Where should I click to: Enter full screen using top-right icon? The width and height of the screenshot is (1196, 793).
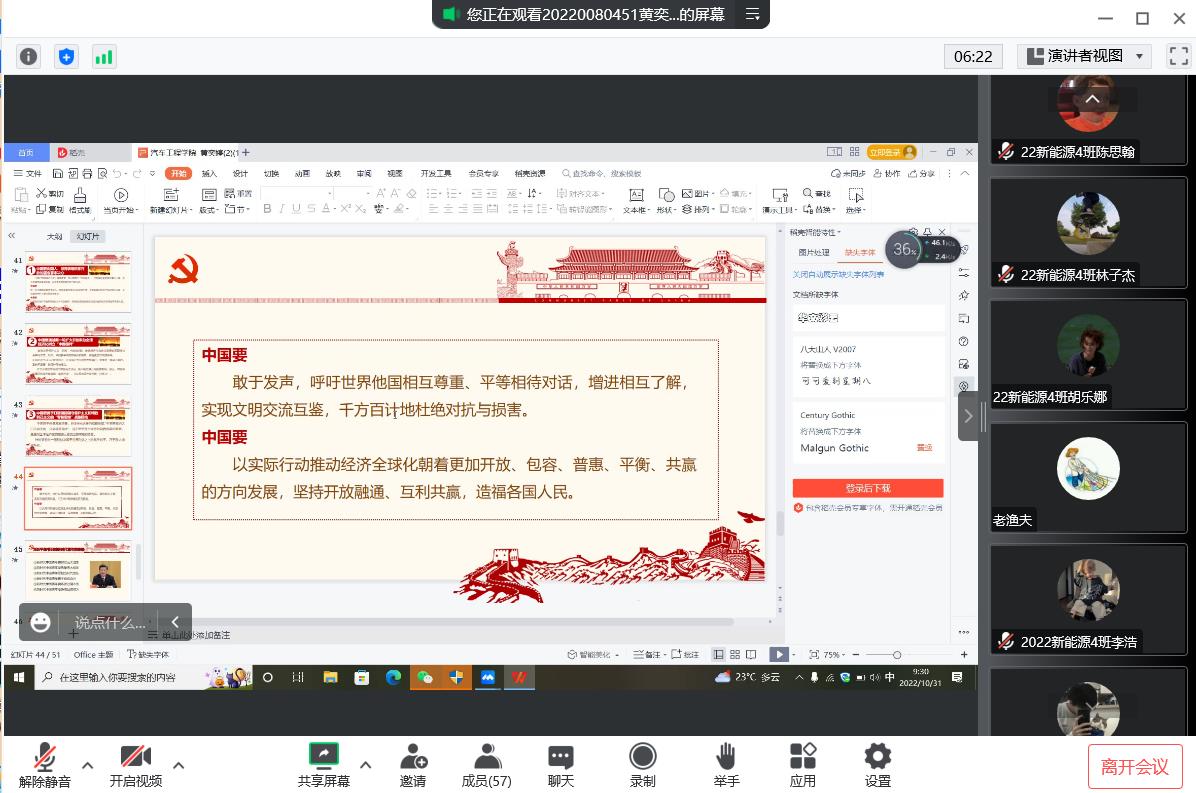pos(1176,57)
